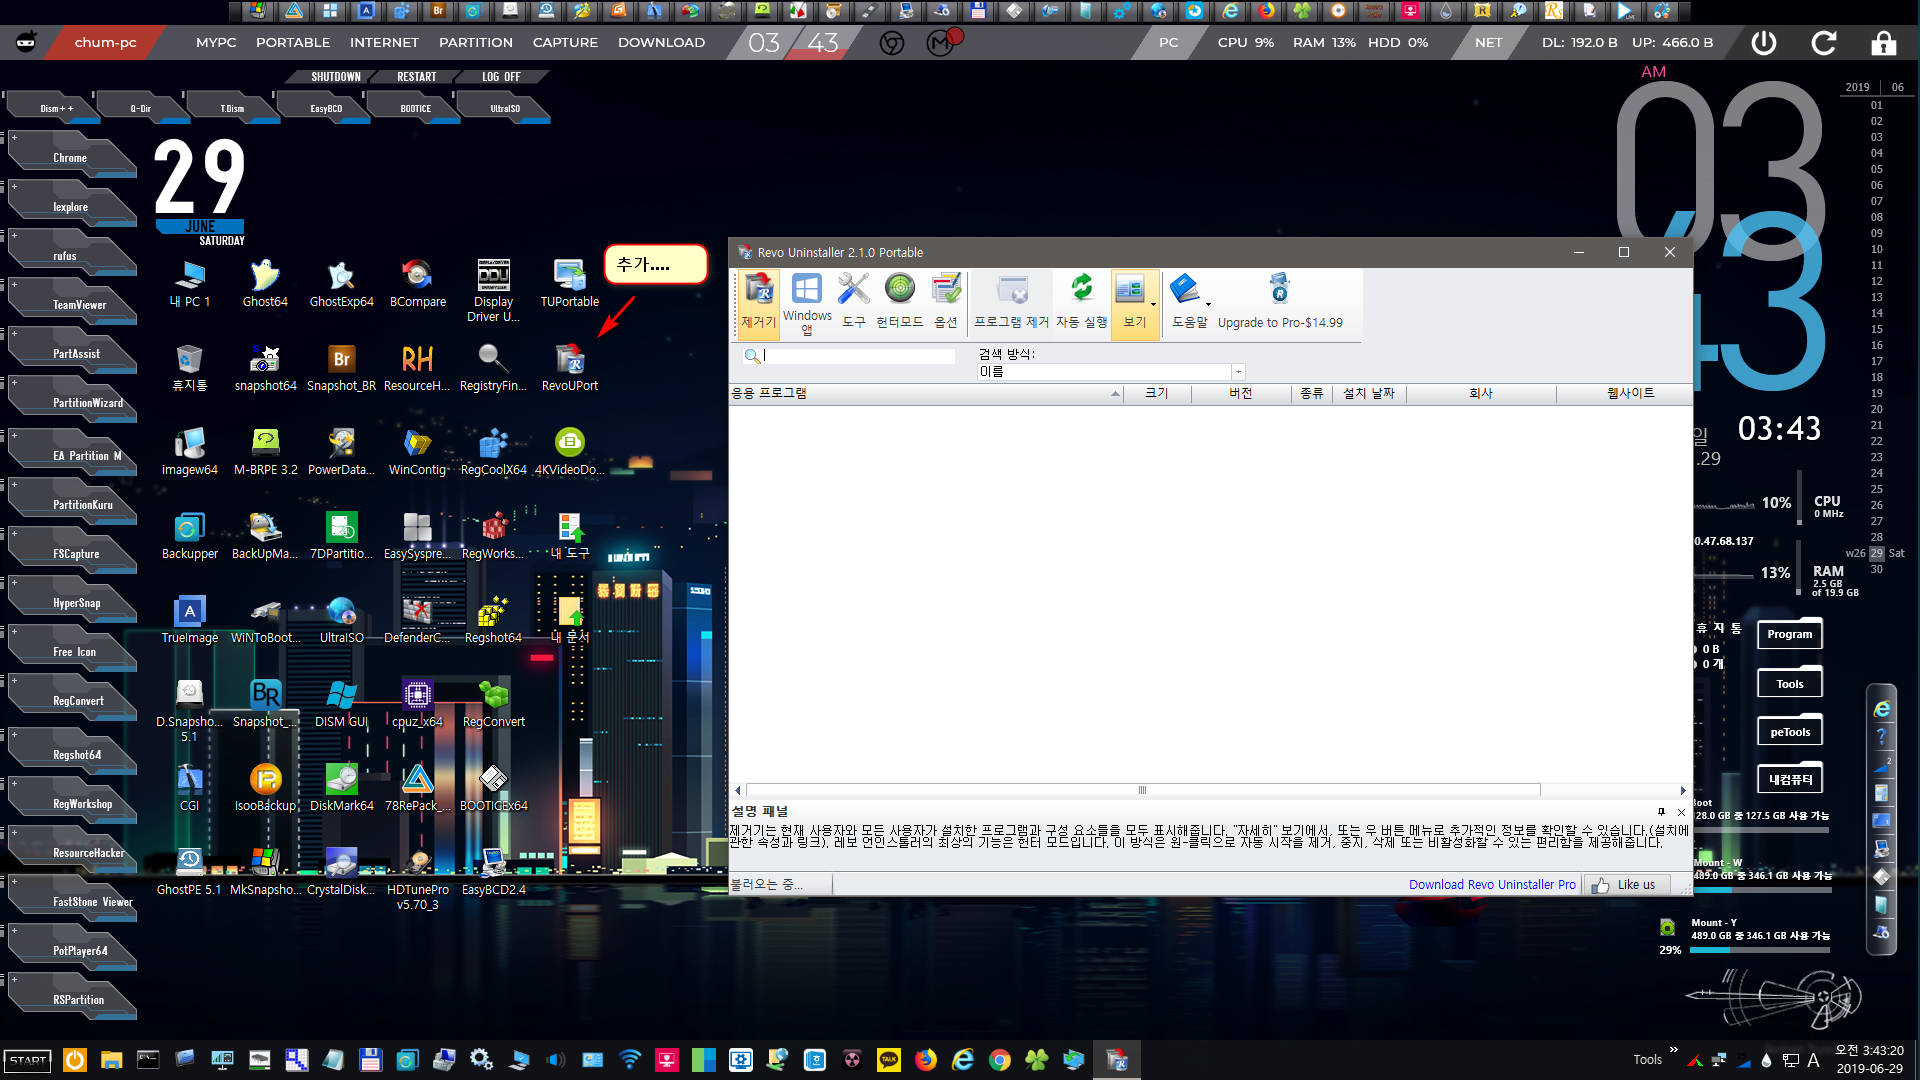This screenshot has height=1080, width=1920.
Task: Click the scroll right arrow in Revo list
Action: tap(1683, 790)
